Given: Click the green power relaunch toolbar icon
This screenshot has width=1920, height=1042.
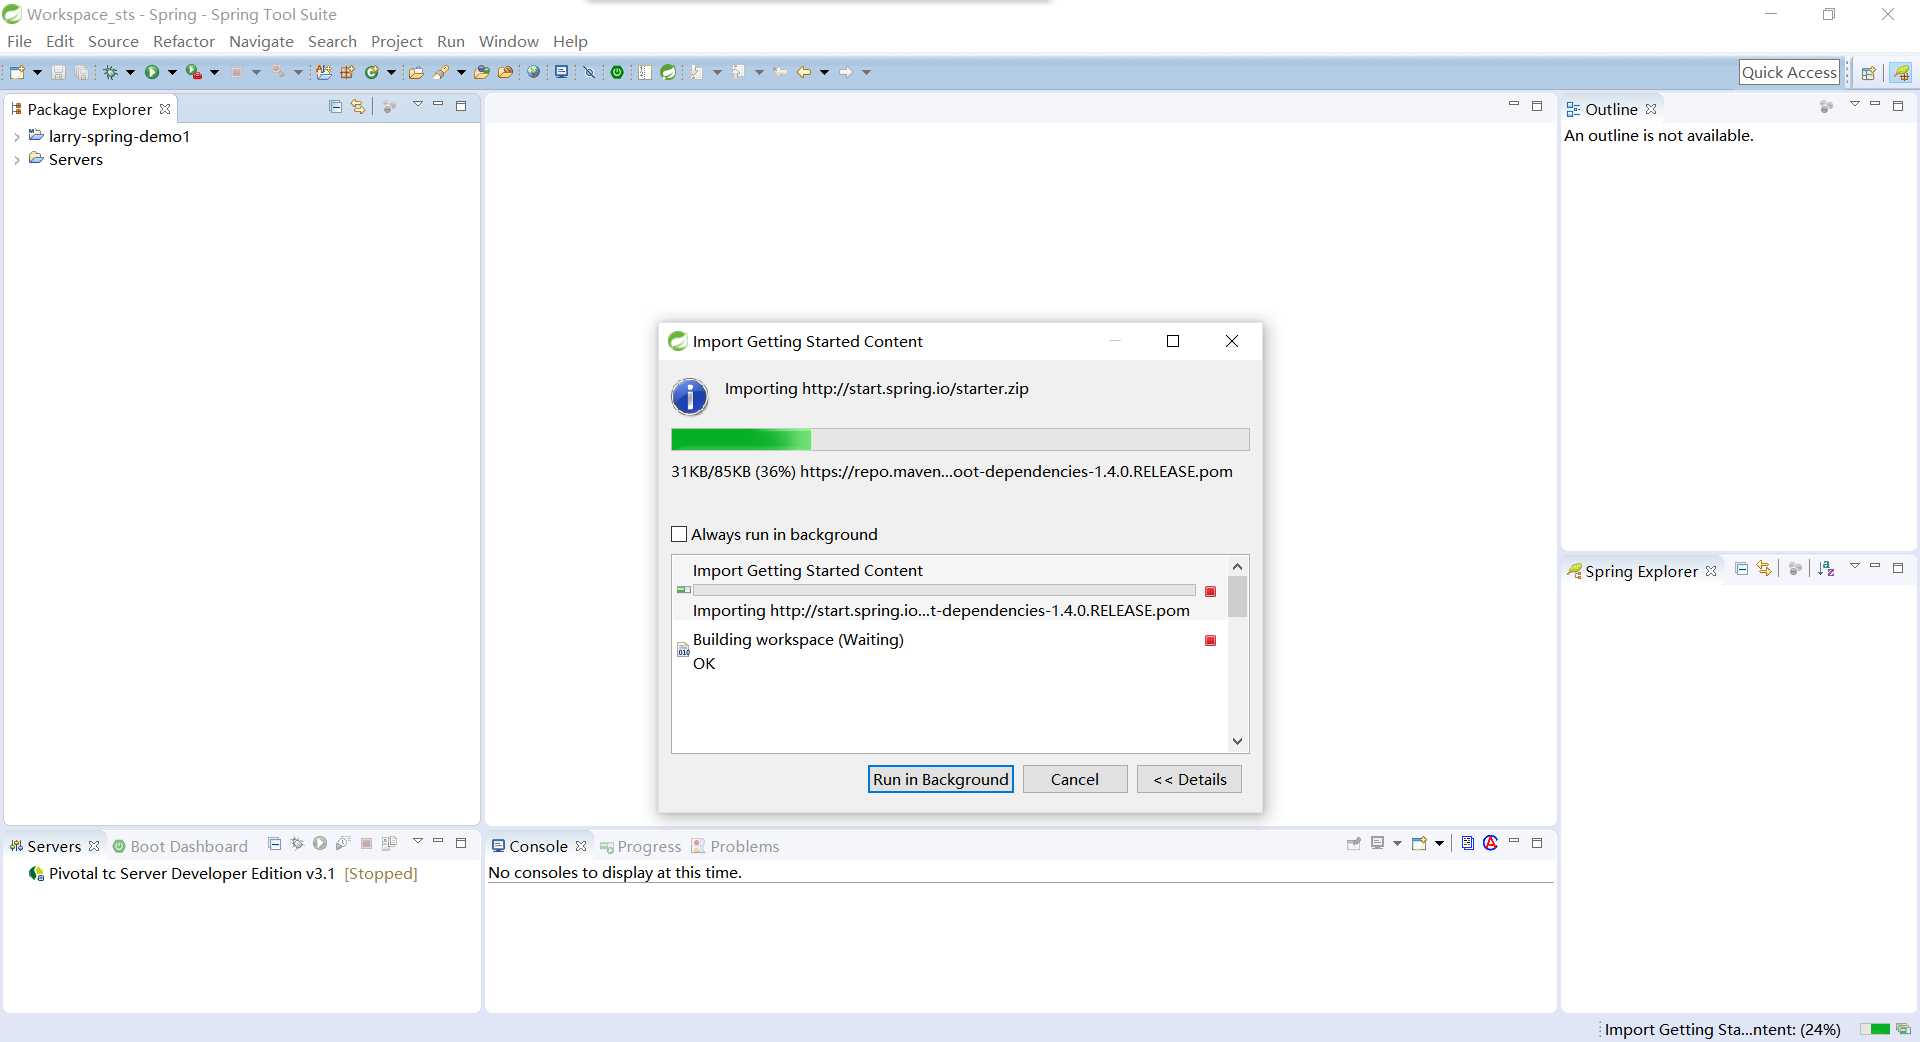Looking at the screenshot, I should pyautogui.click(x=618, y=72).
